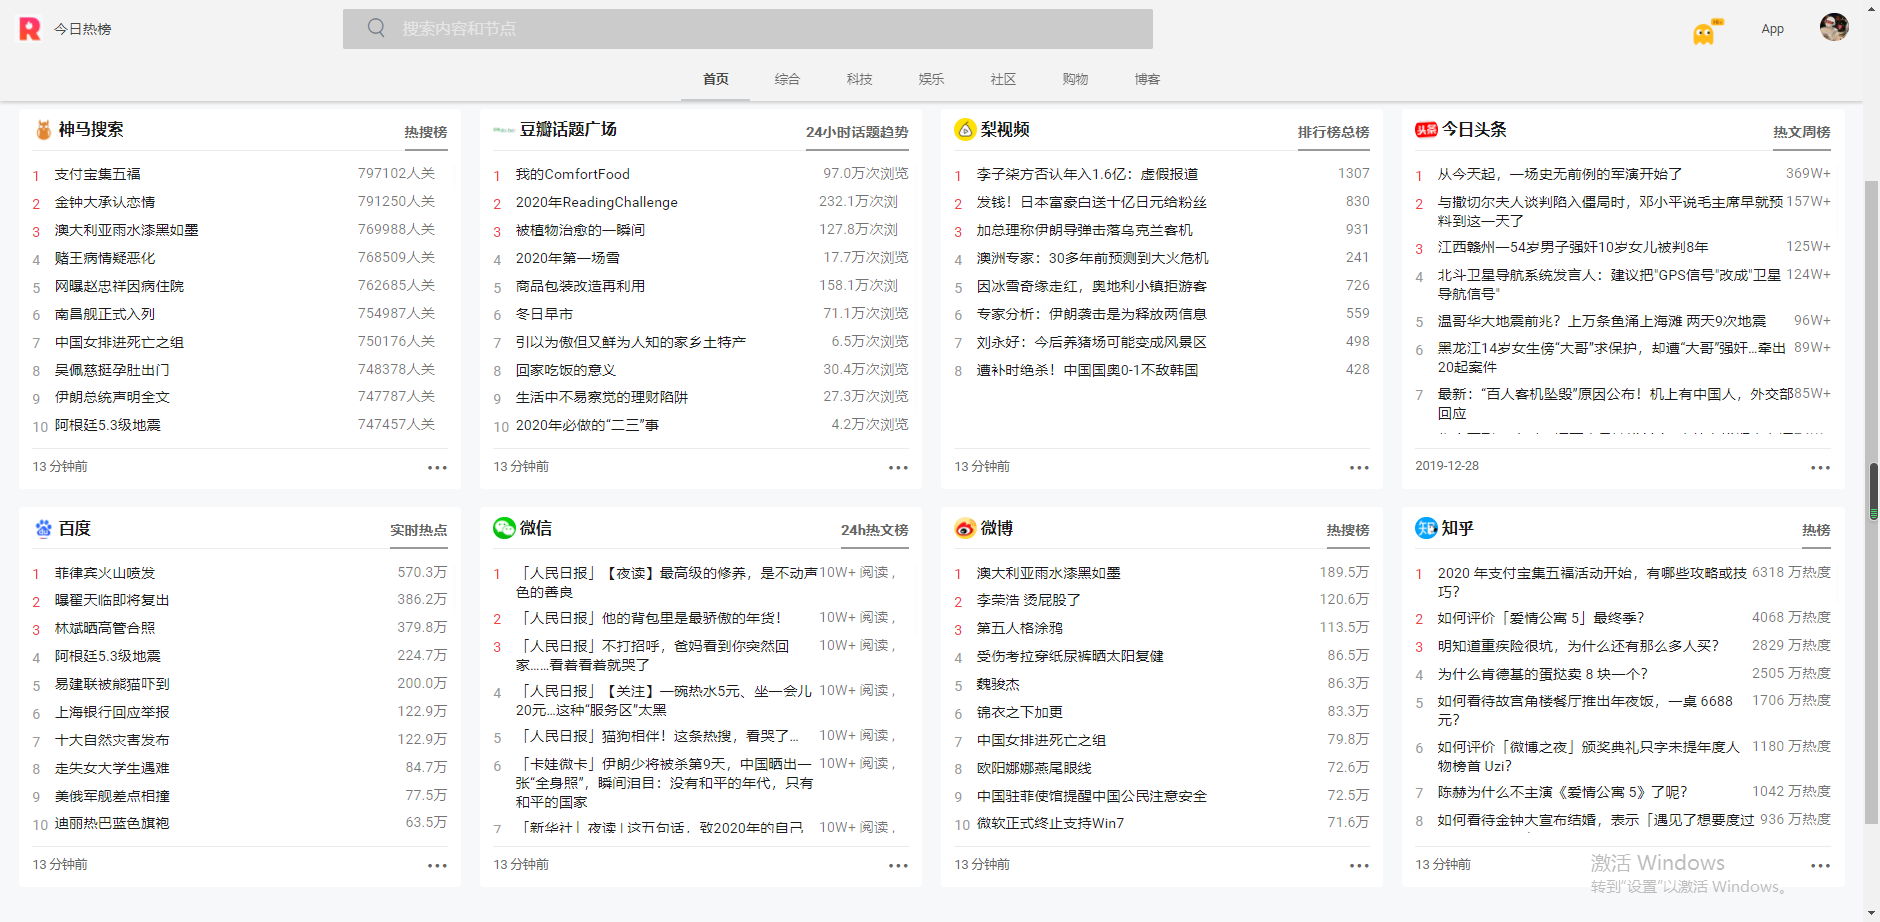
Task: Open 知乎 热榜 label
Action: tap(1816, 530)
